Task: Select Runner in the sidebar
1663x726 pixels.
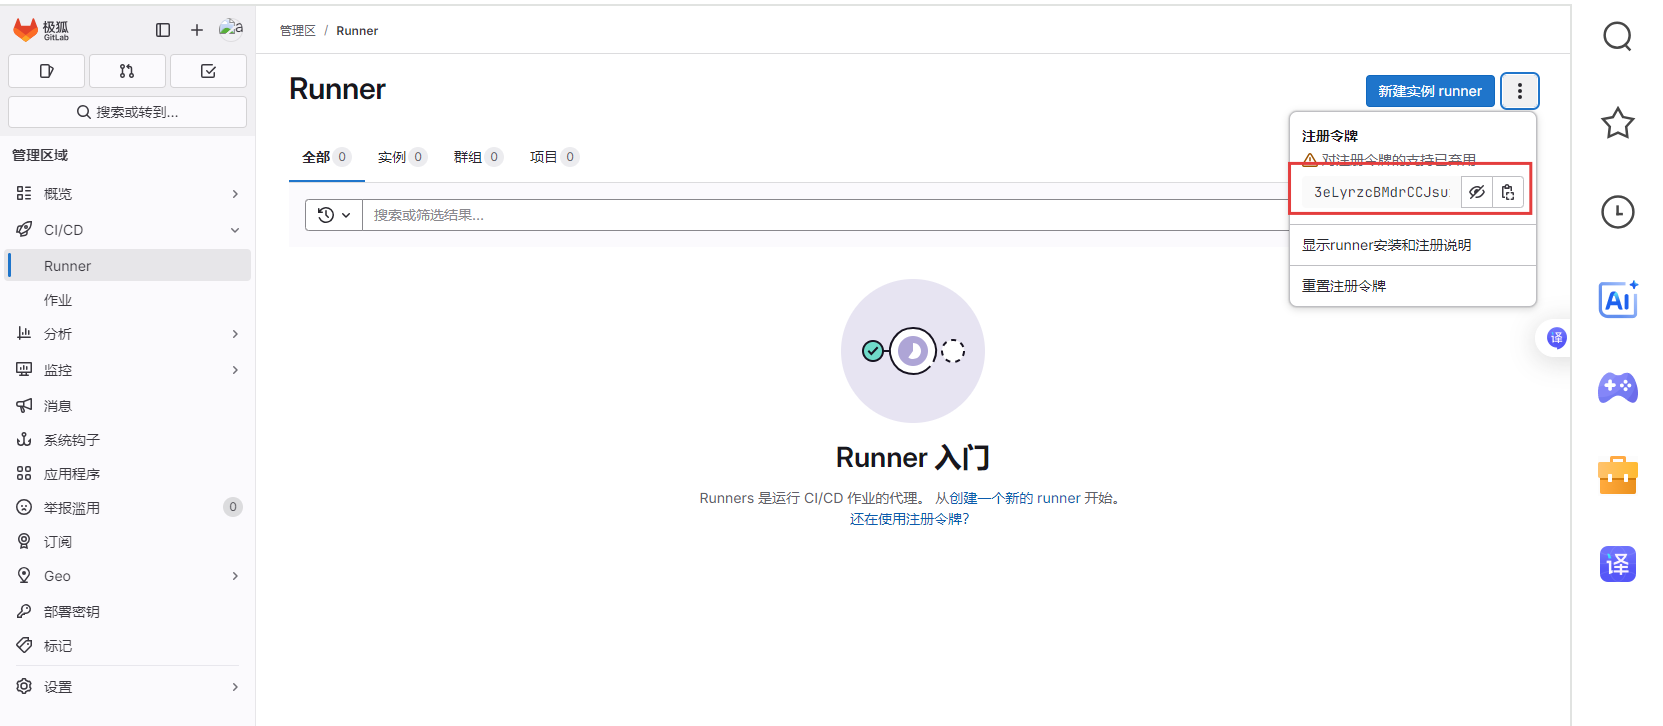Action: tap(127, 266)
